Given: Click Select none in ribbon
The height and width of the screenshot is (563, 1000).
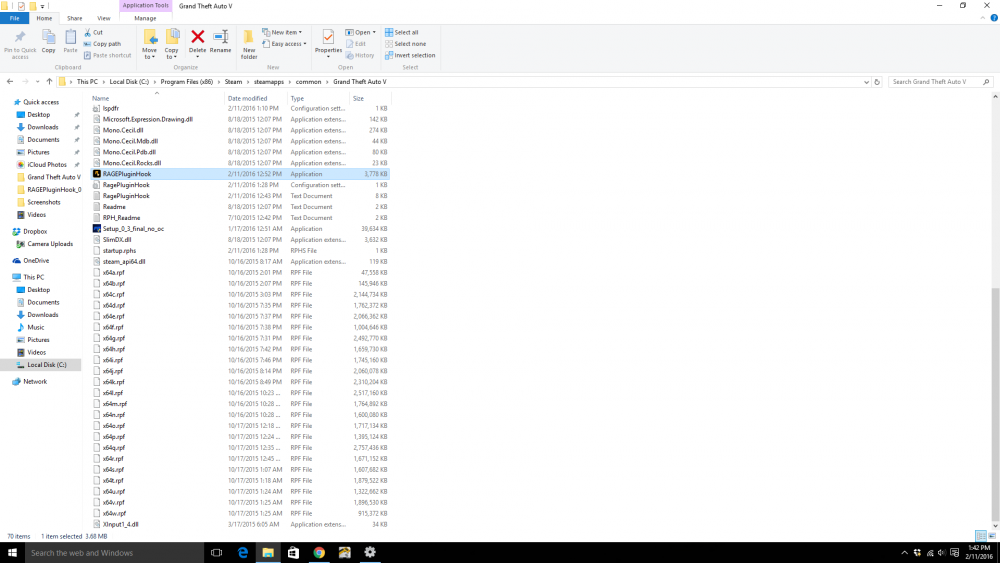Looking at the screenshot, I should click(x=406, y=44).
